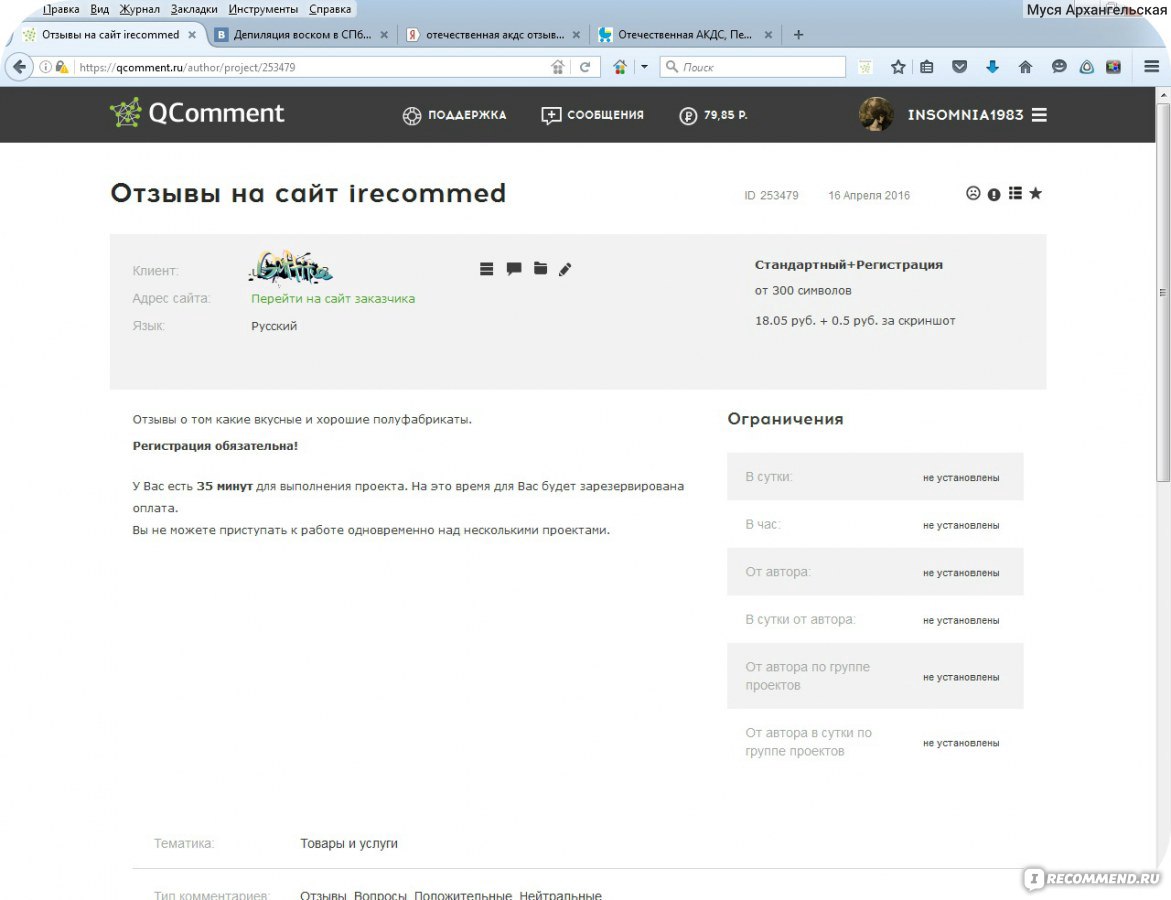Switch to tab Отечественная АКДС, Пе...
Screen dimensions: 1171x900
coord(686,34)
